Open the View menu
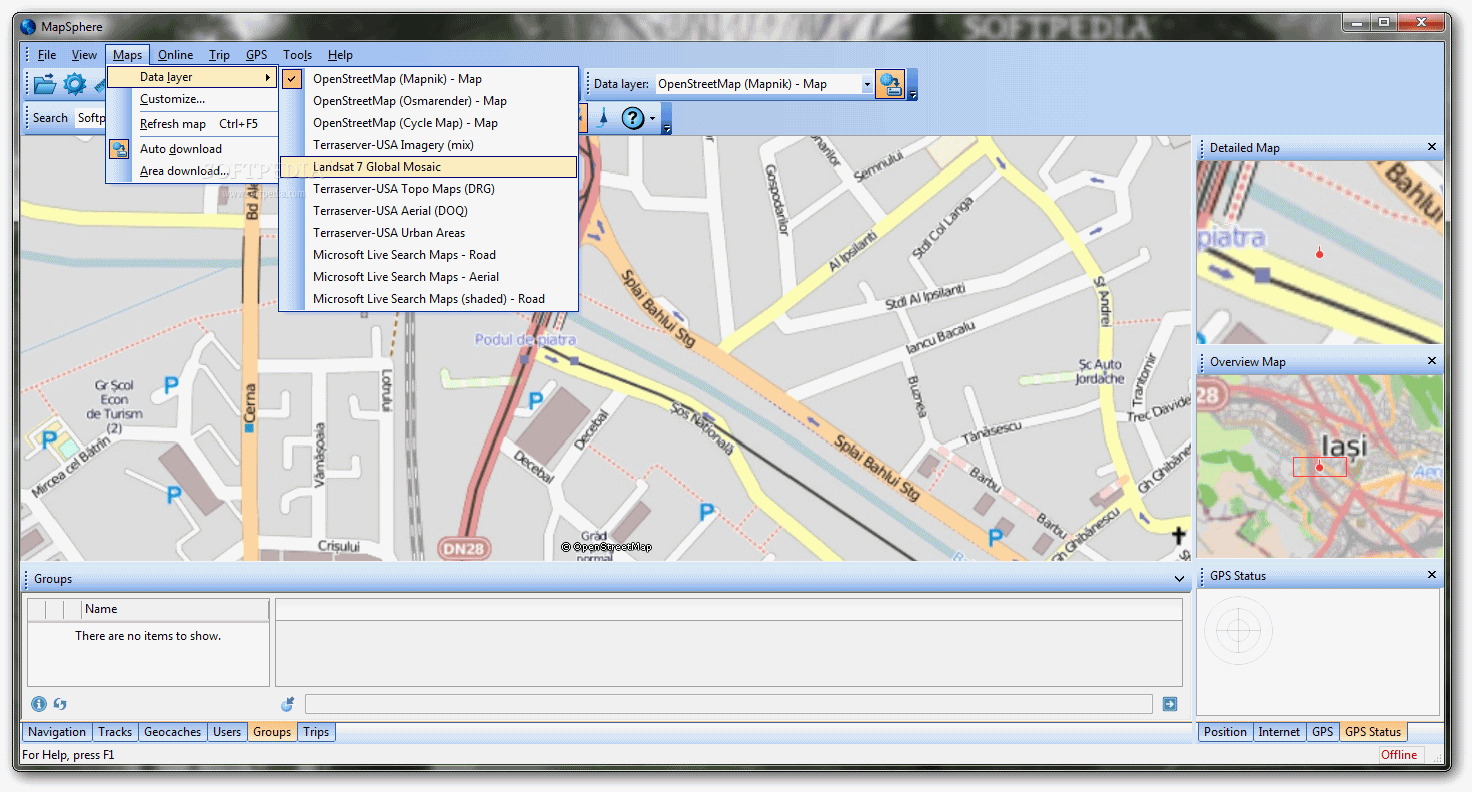Image resolution: width=1472 pixels, height=792 pixels. click(84, 55)
